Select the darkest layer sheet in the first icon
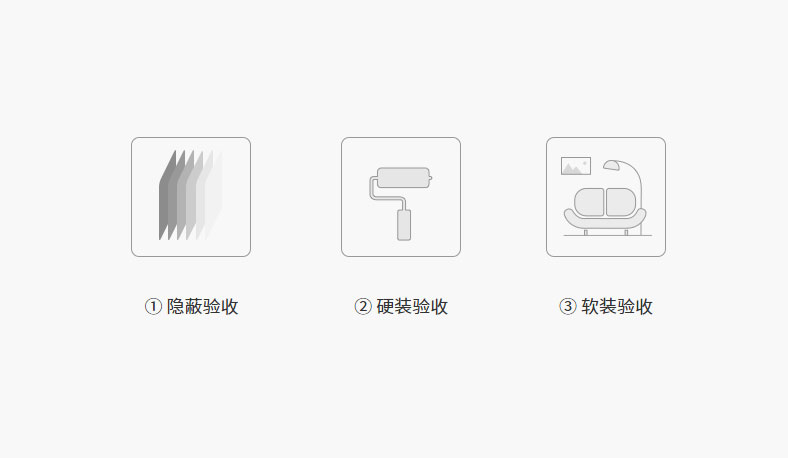 (168, 195)
